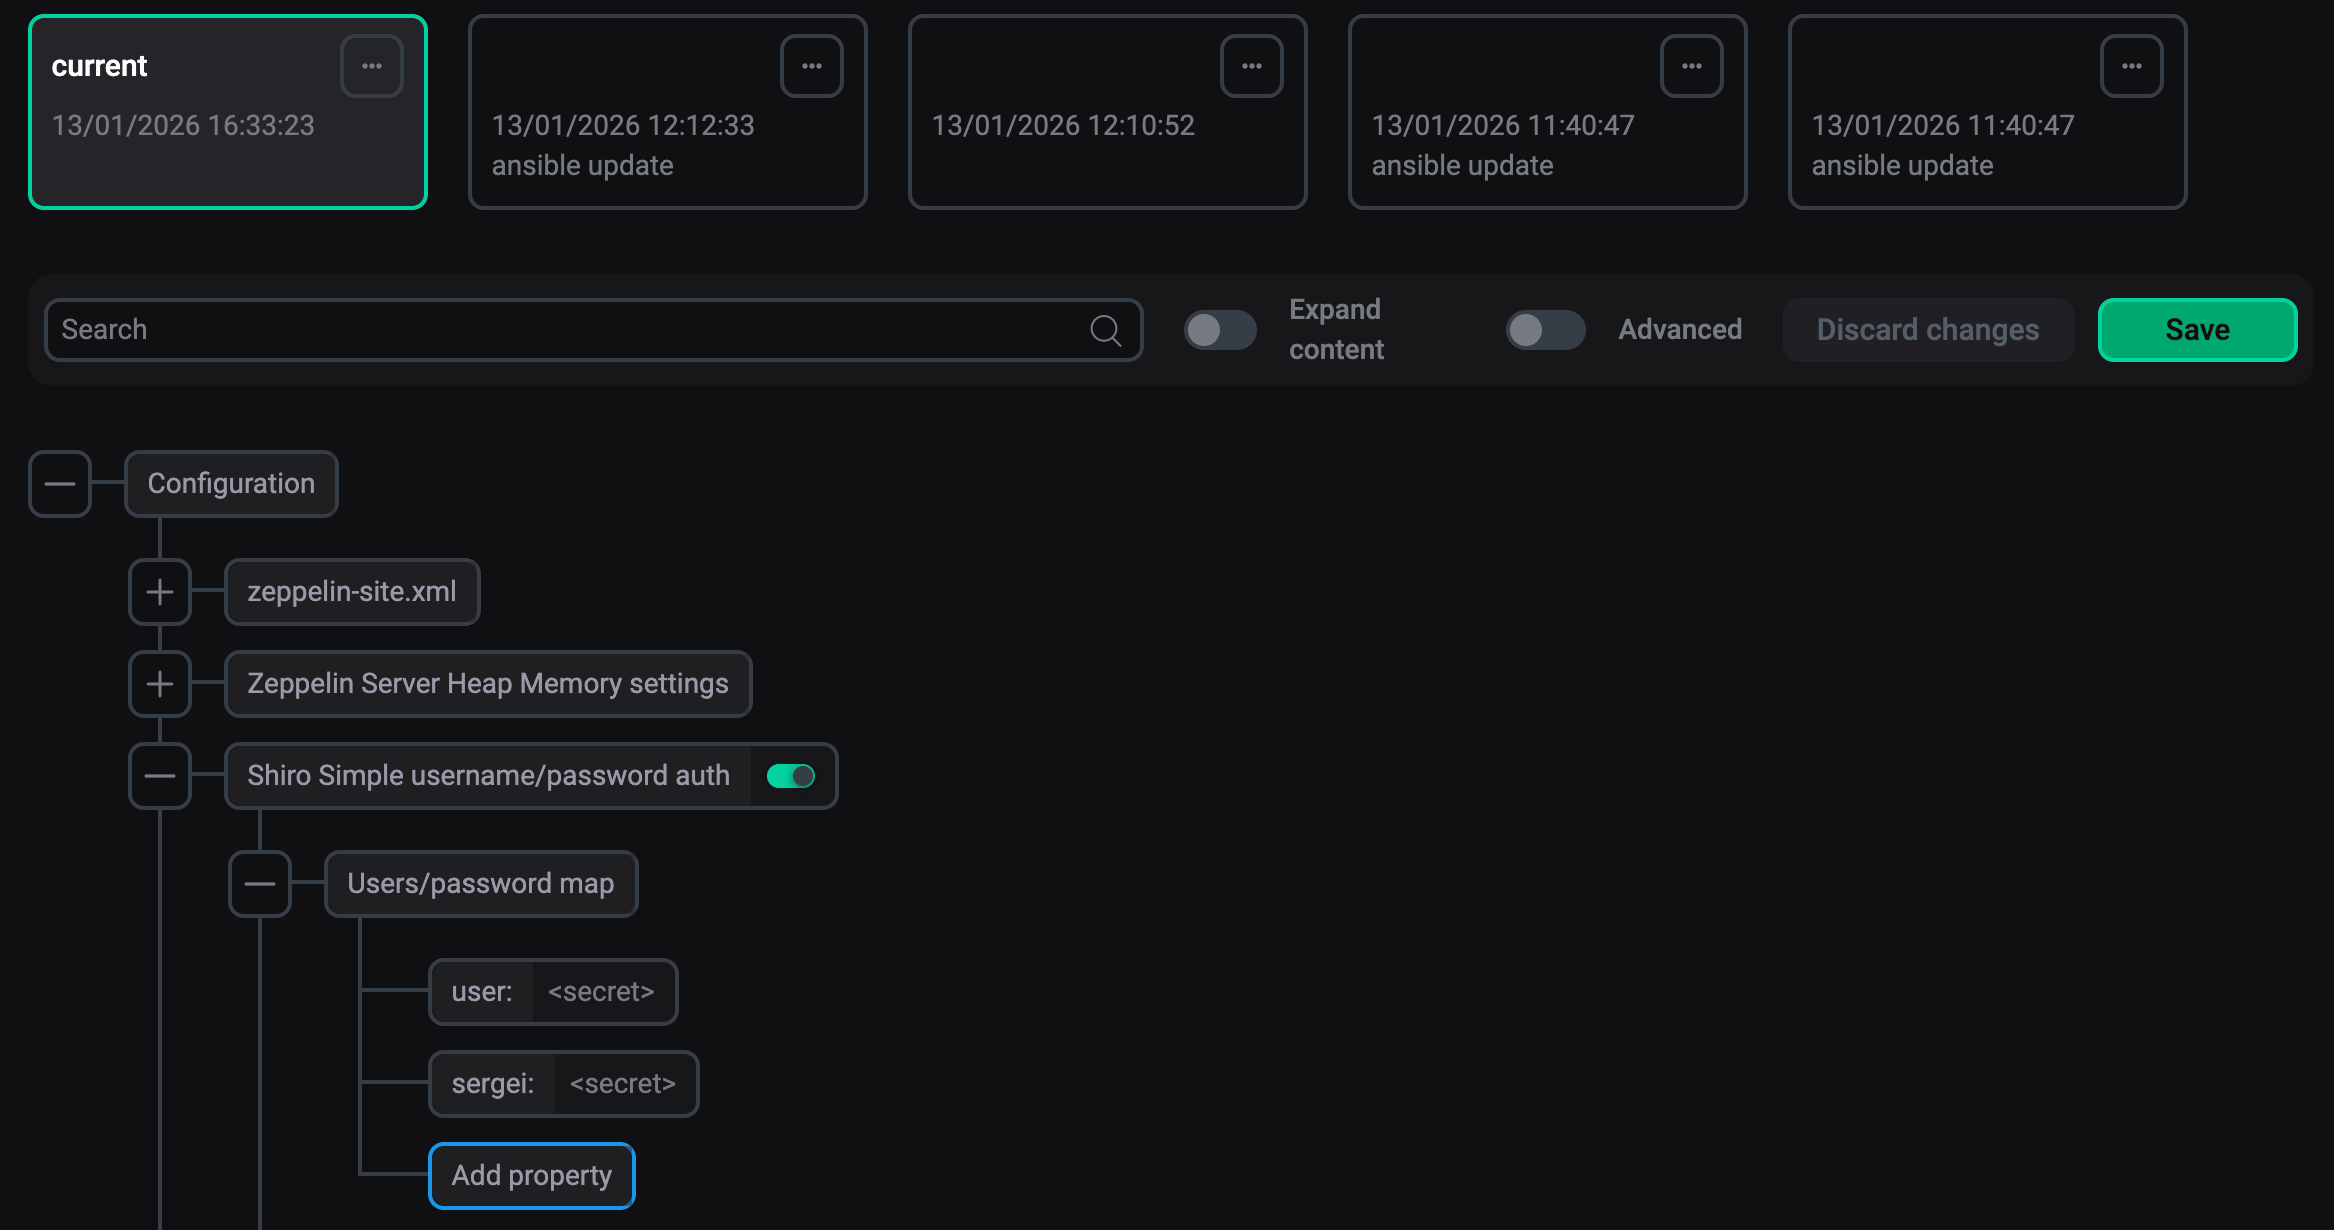
Task: Open the options menu on the current snapshot
Action: tap(371, 65)
